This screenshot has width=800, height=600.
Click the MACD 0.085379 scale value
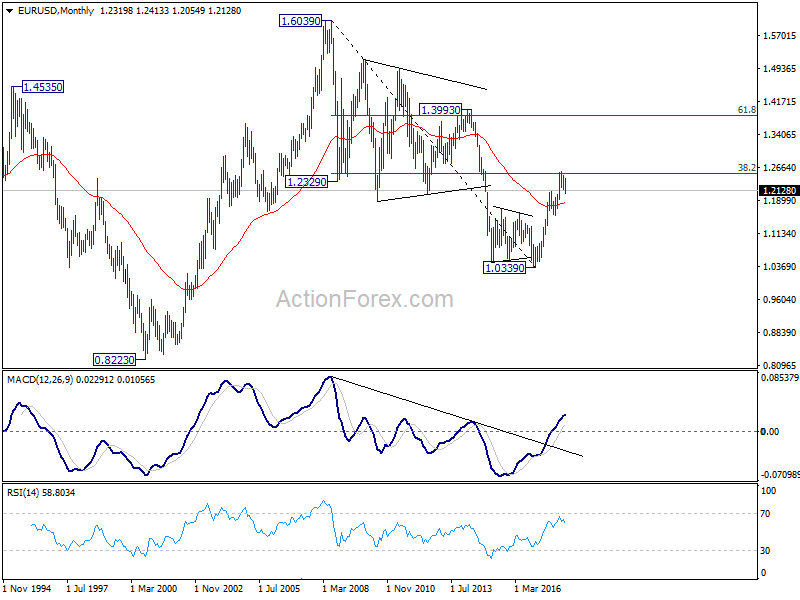tap(780, 378)
